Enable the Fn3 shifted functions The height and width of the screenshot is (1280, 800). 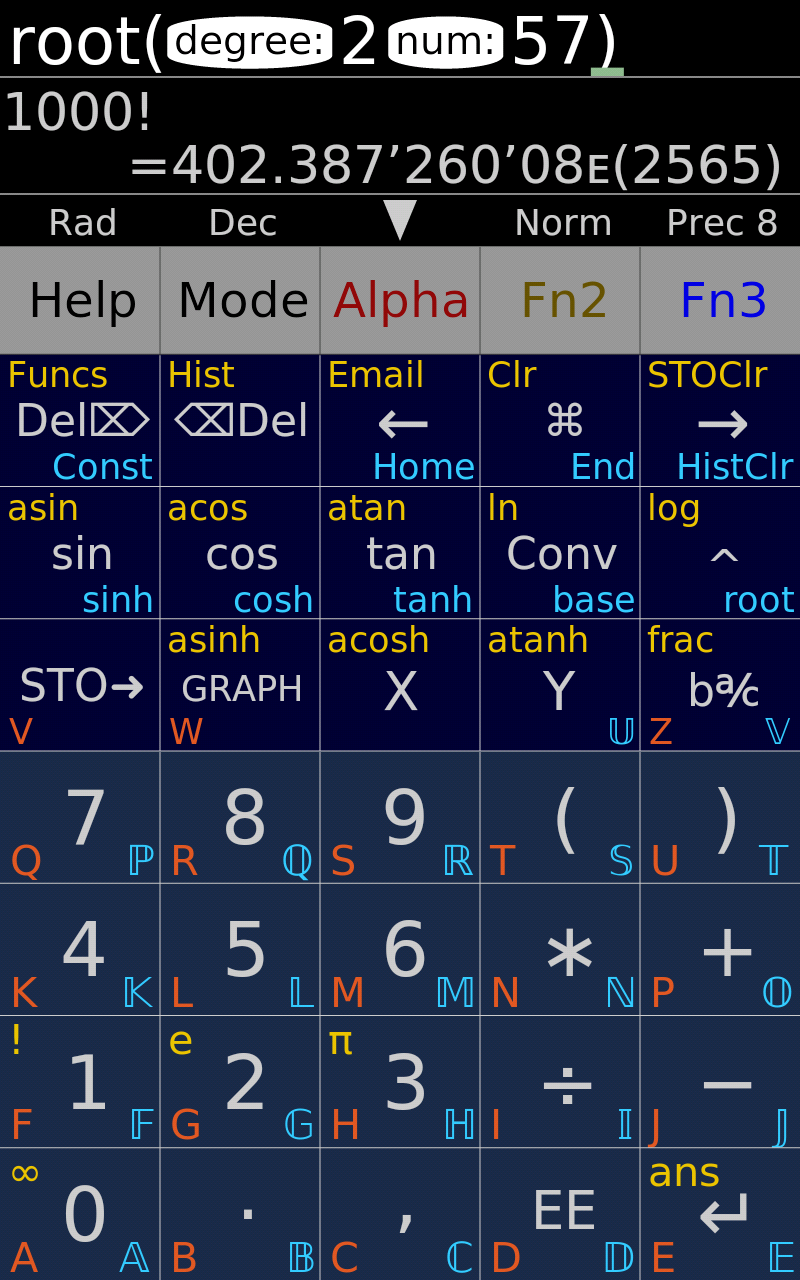(720, 298)
